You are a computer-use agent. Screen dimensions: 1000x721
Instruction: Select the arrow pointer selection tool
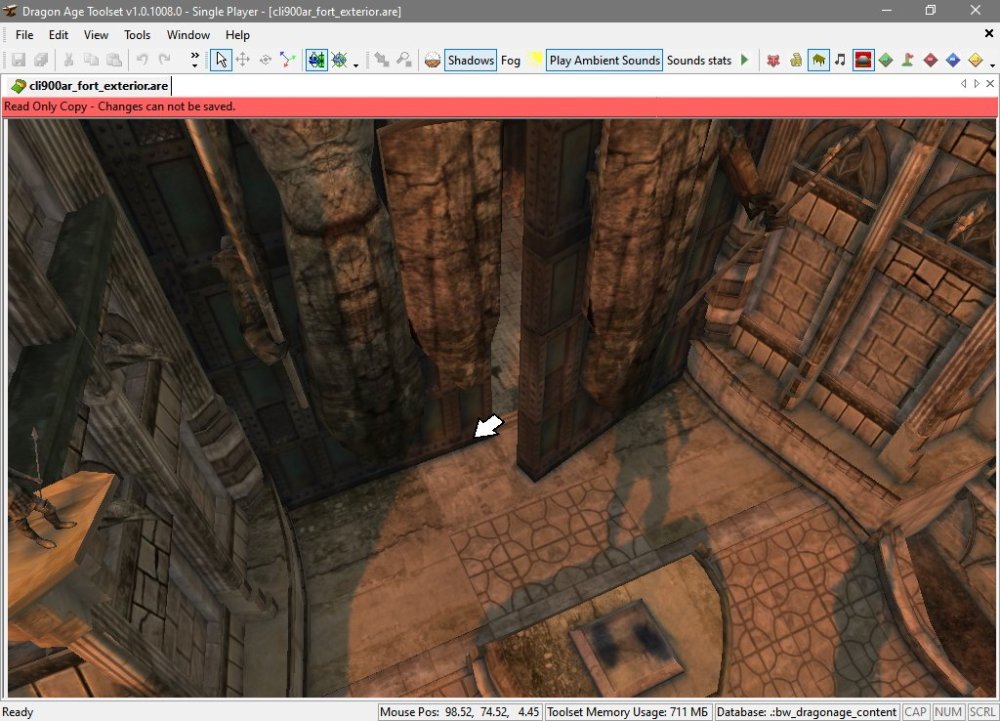[220, 60]
